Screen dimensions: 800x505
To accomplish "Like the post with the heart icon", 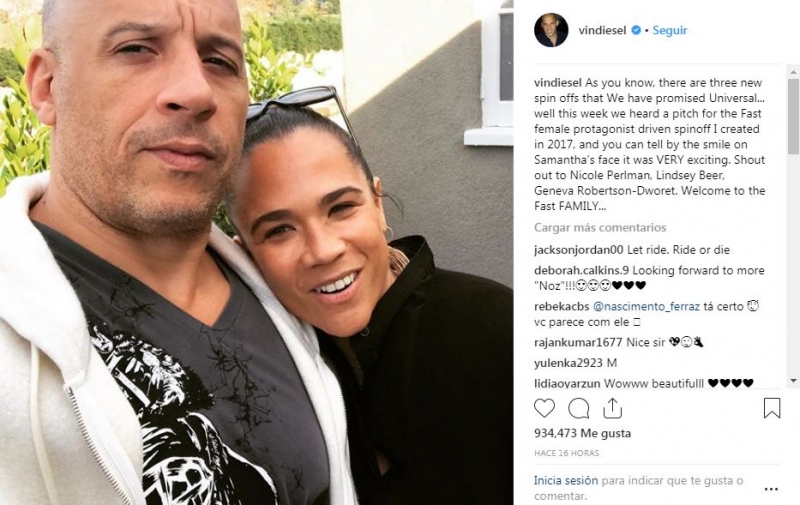I will coord(544,408).
